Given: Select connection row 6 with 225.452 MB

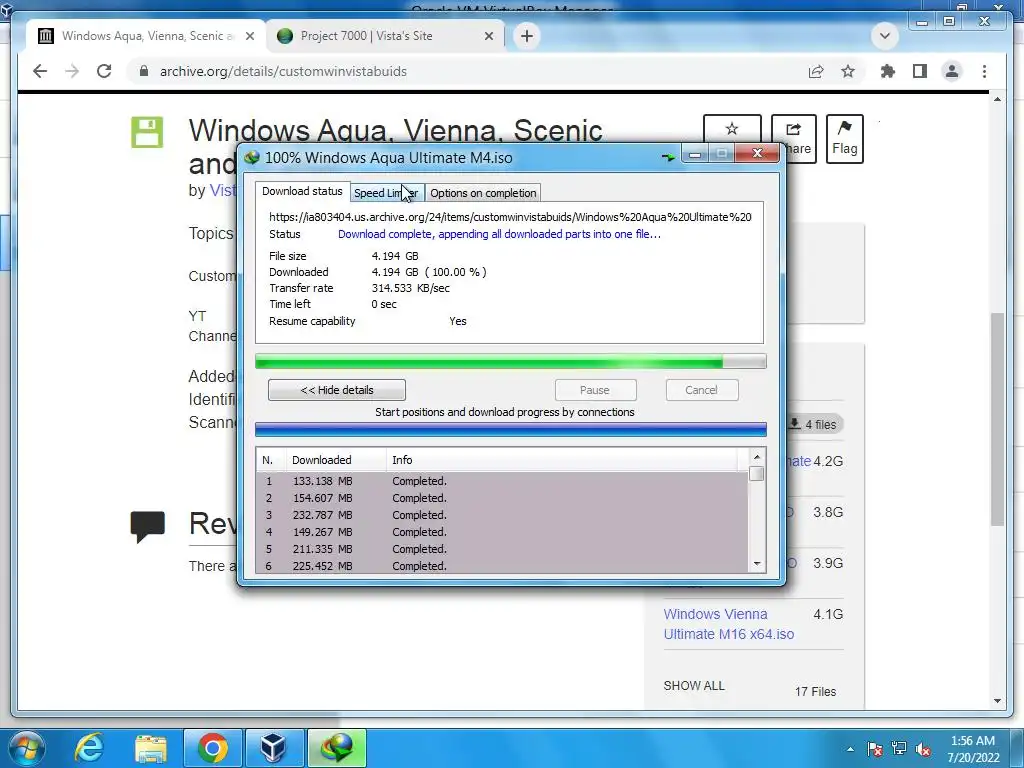Looking at the screenshot, I should [x=502, y=566].
